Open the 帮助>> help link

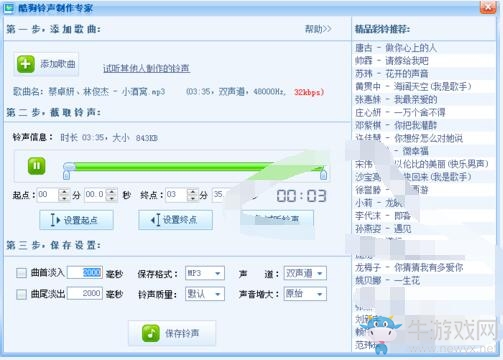pyautogui.click(x=318, y=29)
